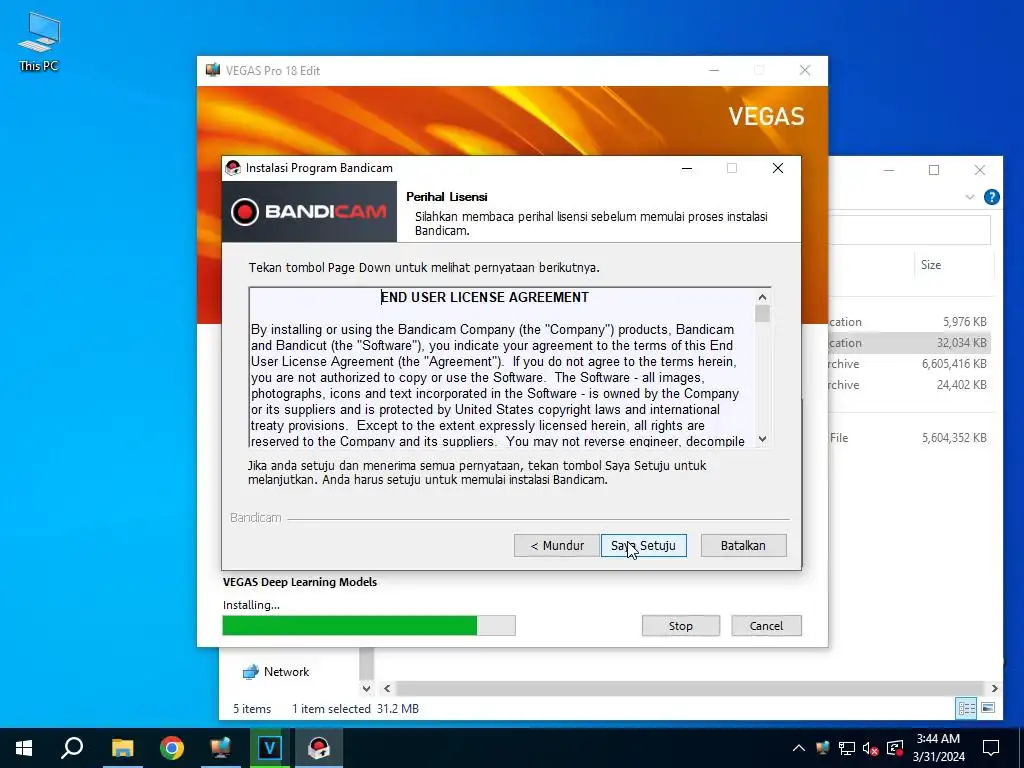Switch to the VEGAS installer taskbar icon

[x=270, y=748]
